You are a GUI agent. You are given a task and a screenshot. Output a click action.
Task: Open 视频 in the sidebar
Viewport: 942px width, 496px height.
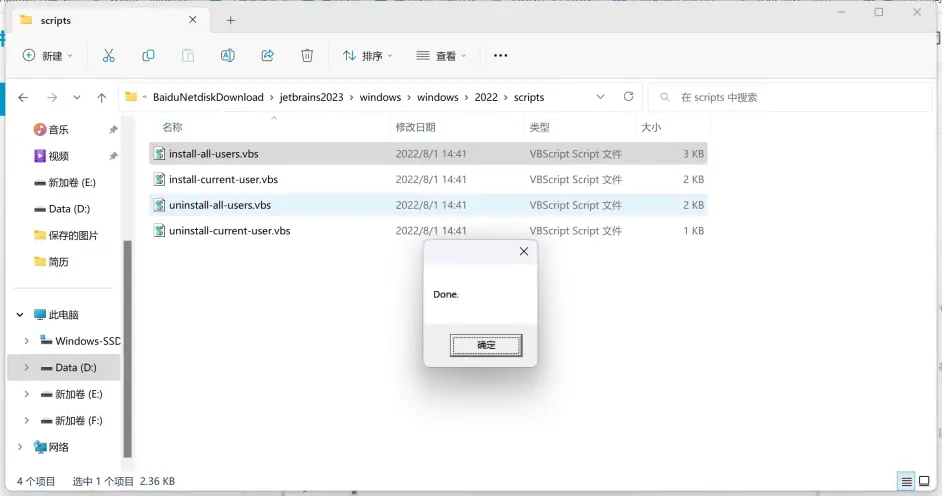coord(58,156)
